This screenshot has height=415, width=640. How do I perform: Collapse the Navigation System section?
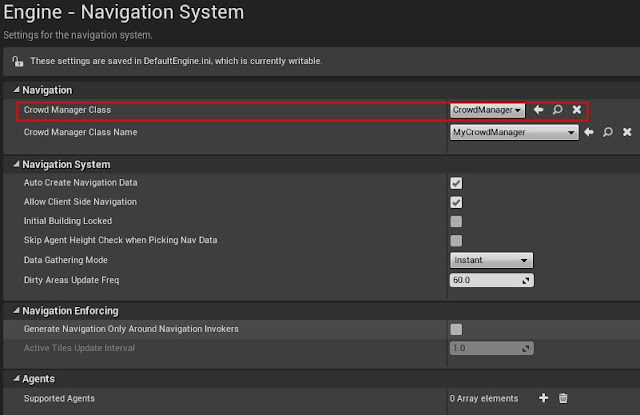(x=16, y=164)
